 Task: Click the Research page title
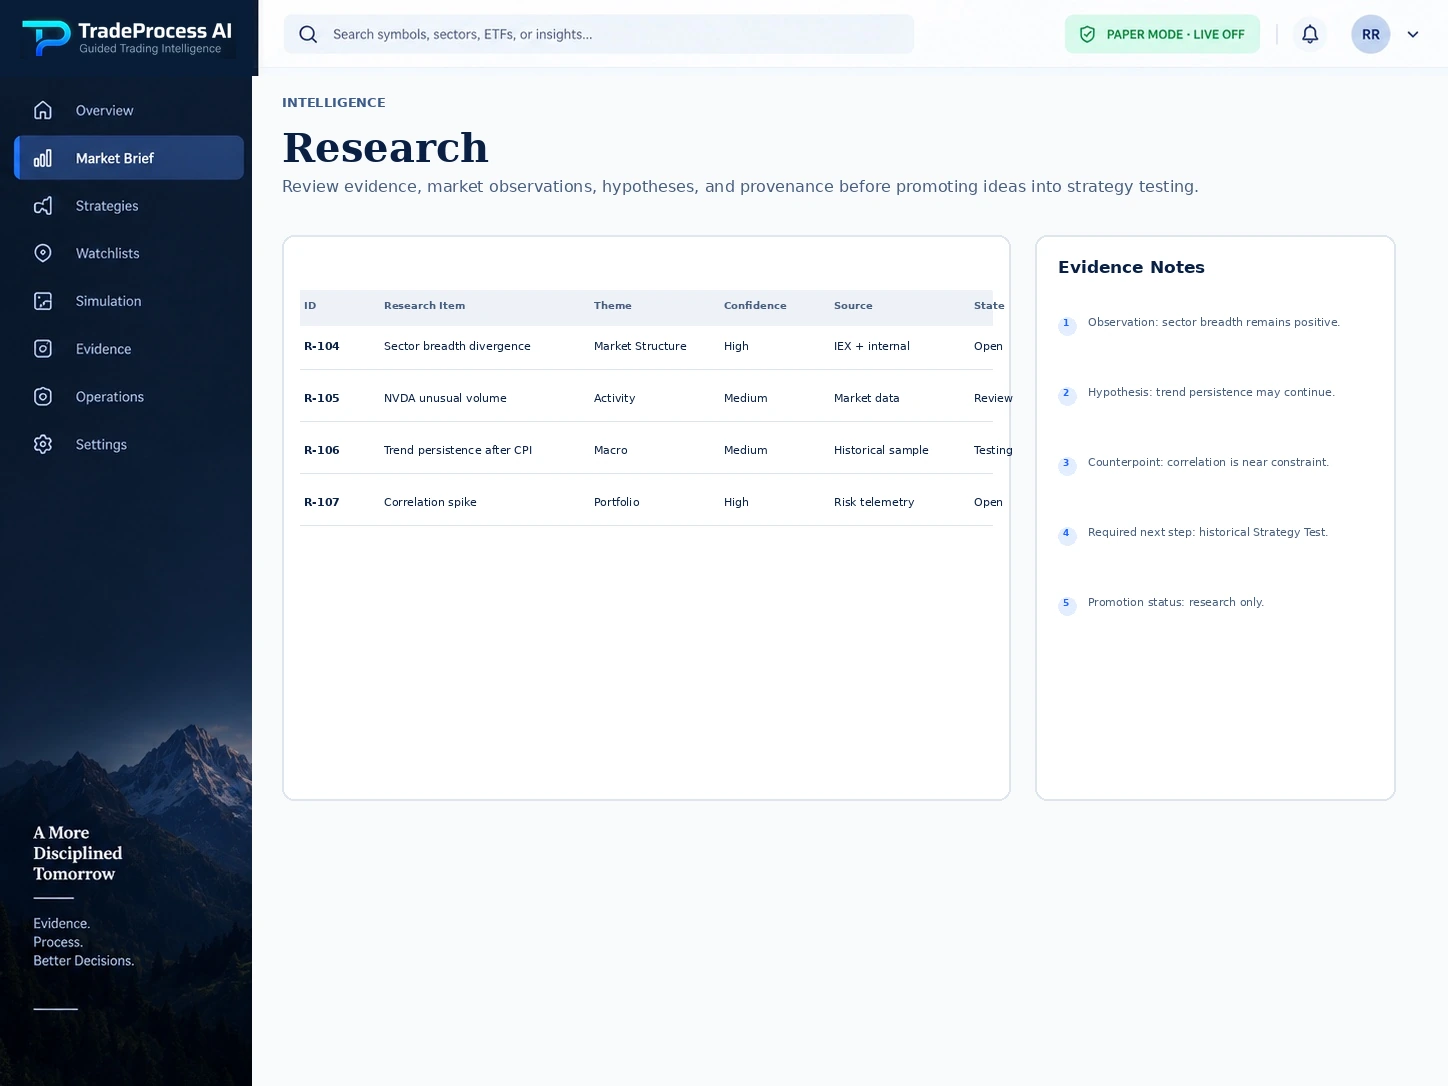coord(385,147)
